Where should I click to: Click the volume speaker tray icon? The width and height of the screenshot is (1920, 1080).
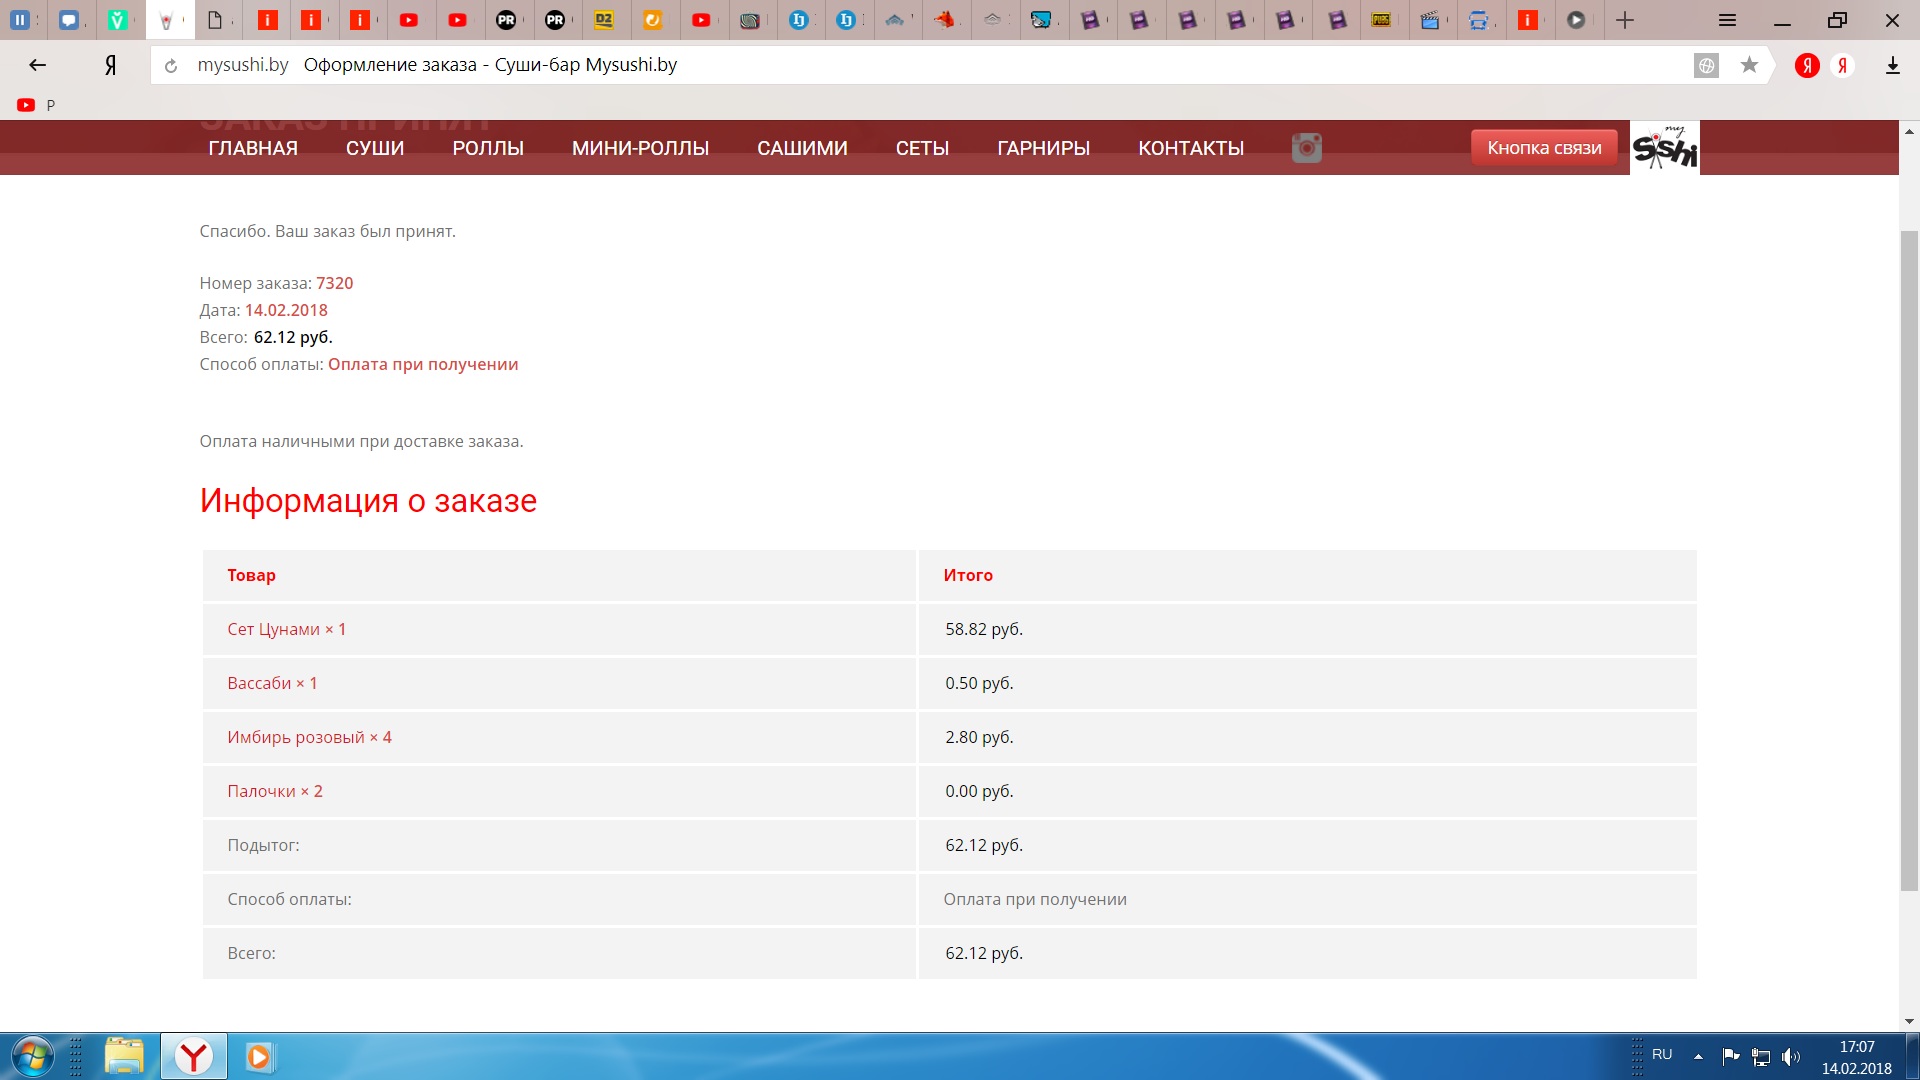coord(1790,1056)
